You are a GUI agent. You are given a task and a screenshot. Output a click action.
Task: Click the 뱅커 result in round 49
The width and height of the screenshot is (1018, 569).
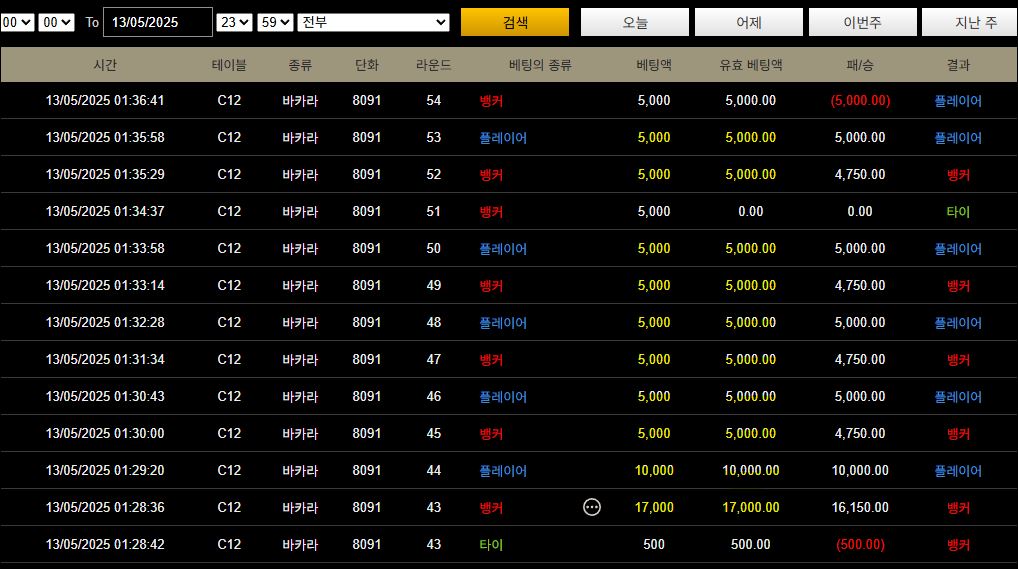pos(958,285)
